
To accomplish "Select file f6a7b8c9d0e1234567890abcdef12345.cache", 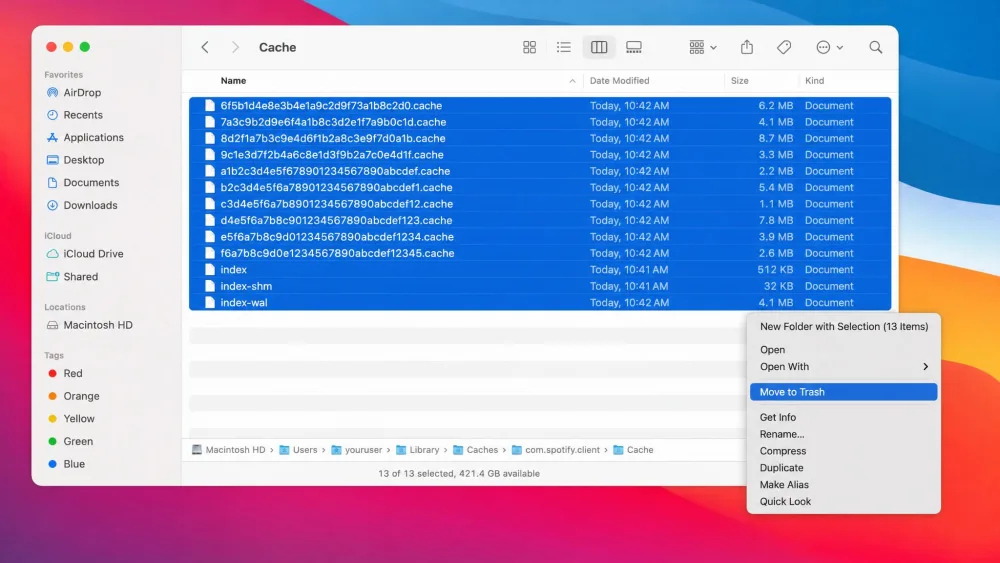I will tap(540, 253).
